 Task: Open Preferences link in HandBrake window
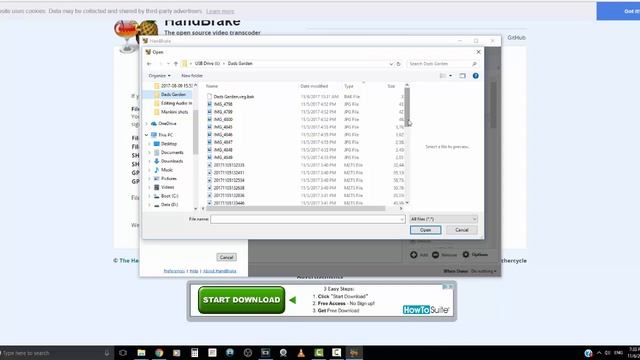tap(174, 271)
